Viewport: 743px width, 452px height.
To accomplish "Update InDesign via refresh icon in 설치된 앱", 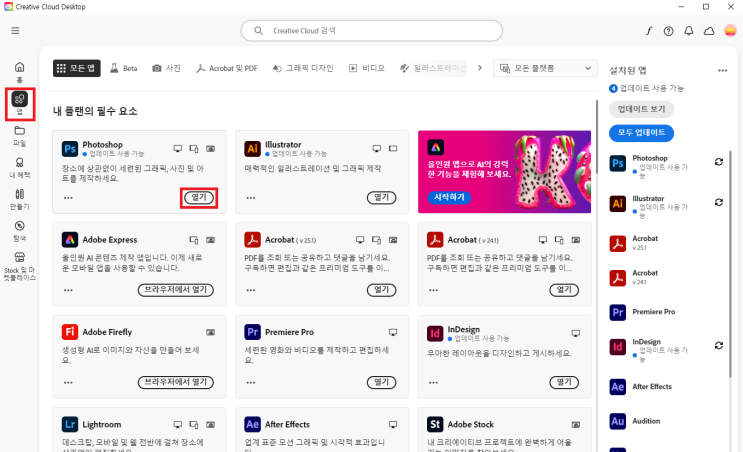I will coord(719,345).
